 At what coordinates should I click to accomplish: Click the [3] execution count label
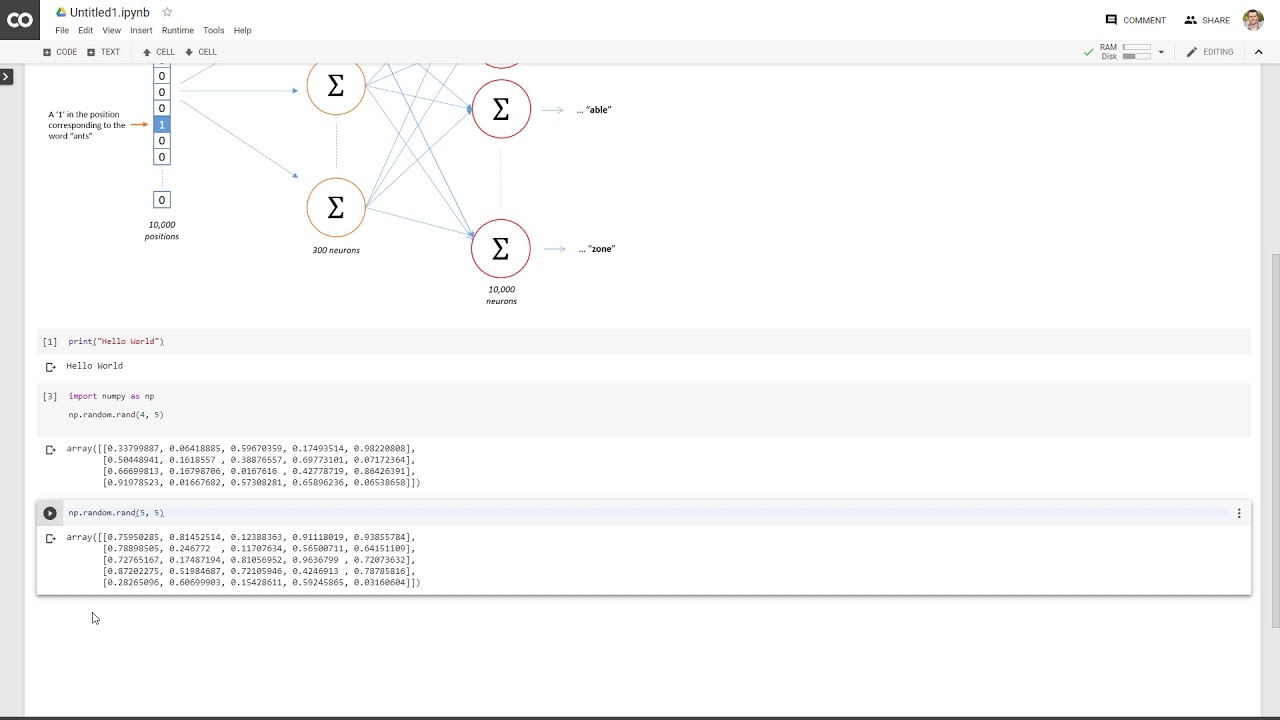coord(50,396)
